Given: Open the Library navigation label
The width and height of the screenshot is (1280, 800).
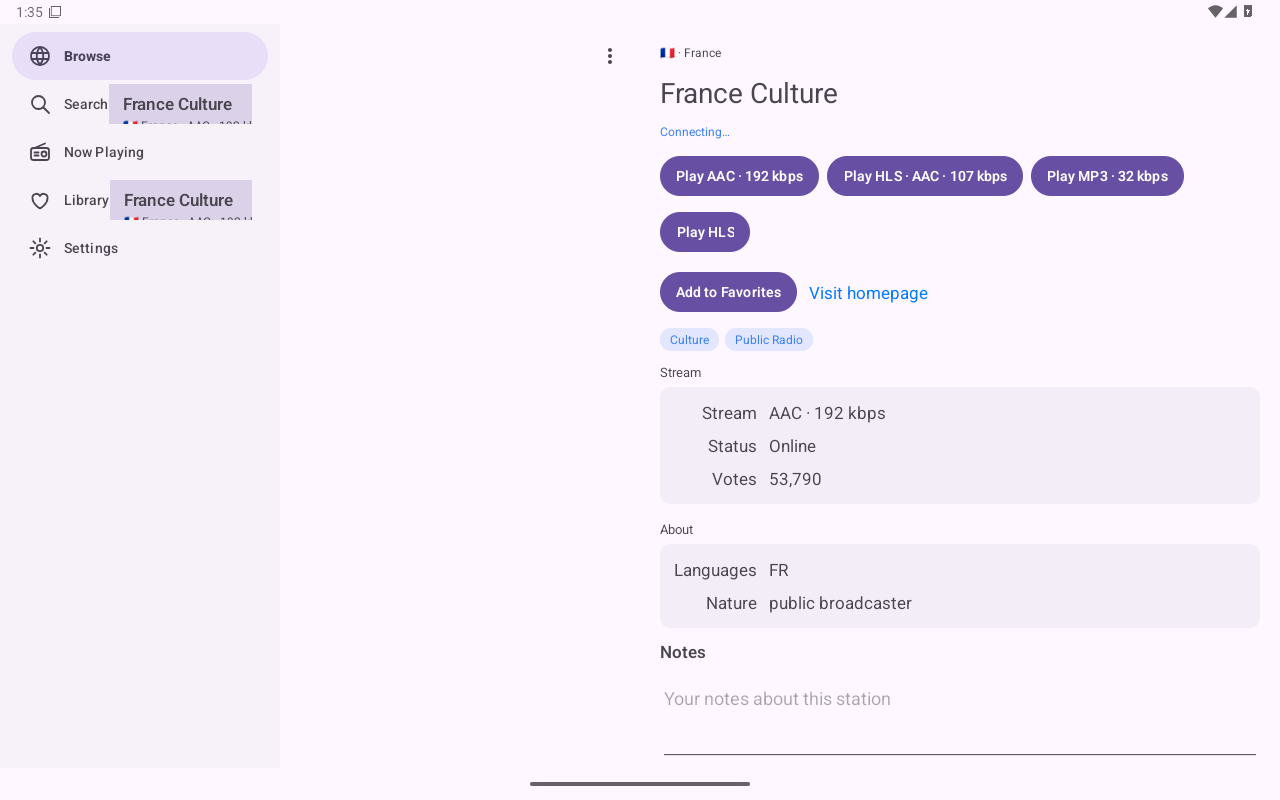Looking at the screenshot, I should click(86, 200).
